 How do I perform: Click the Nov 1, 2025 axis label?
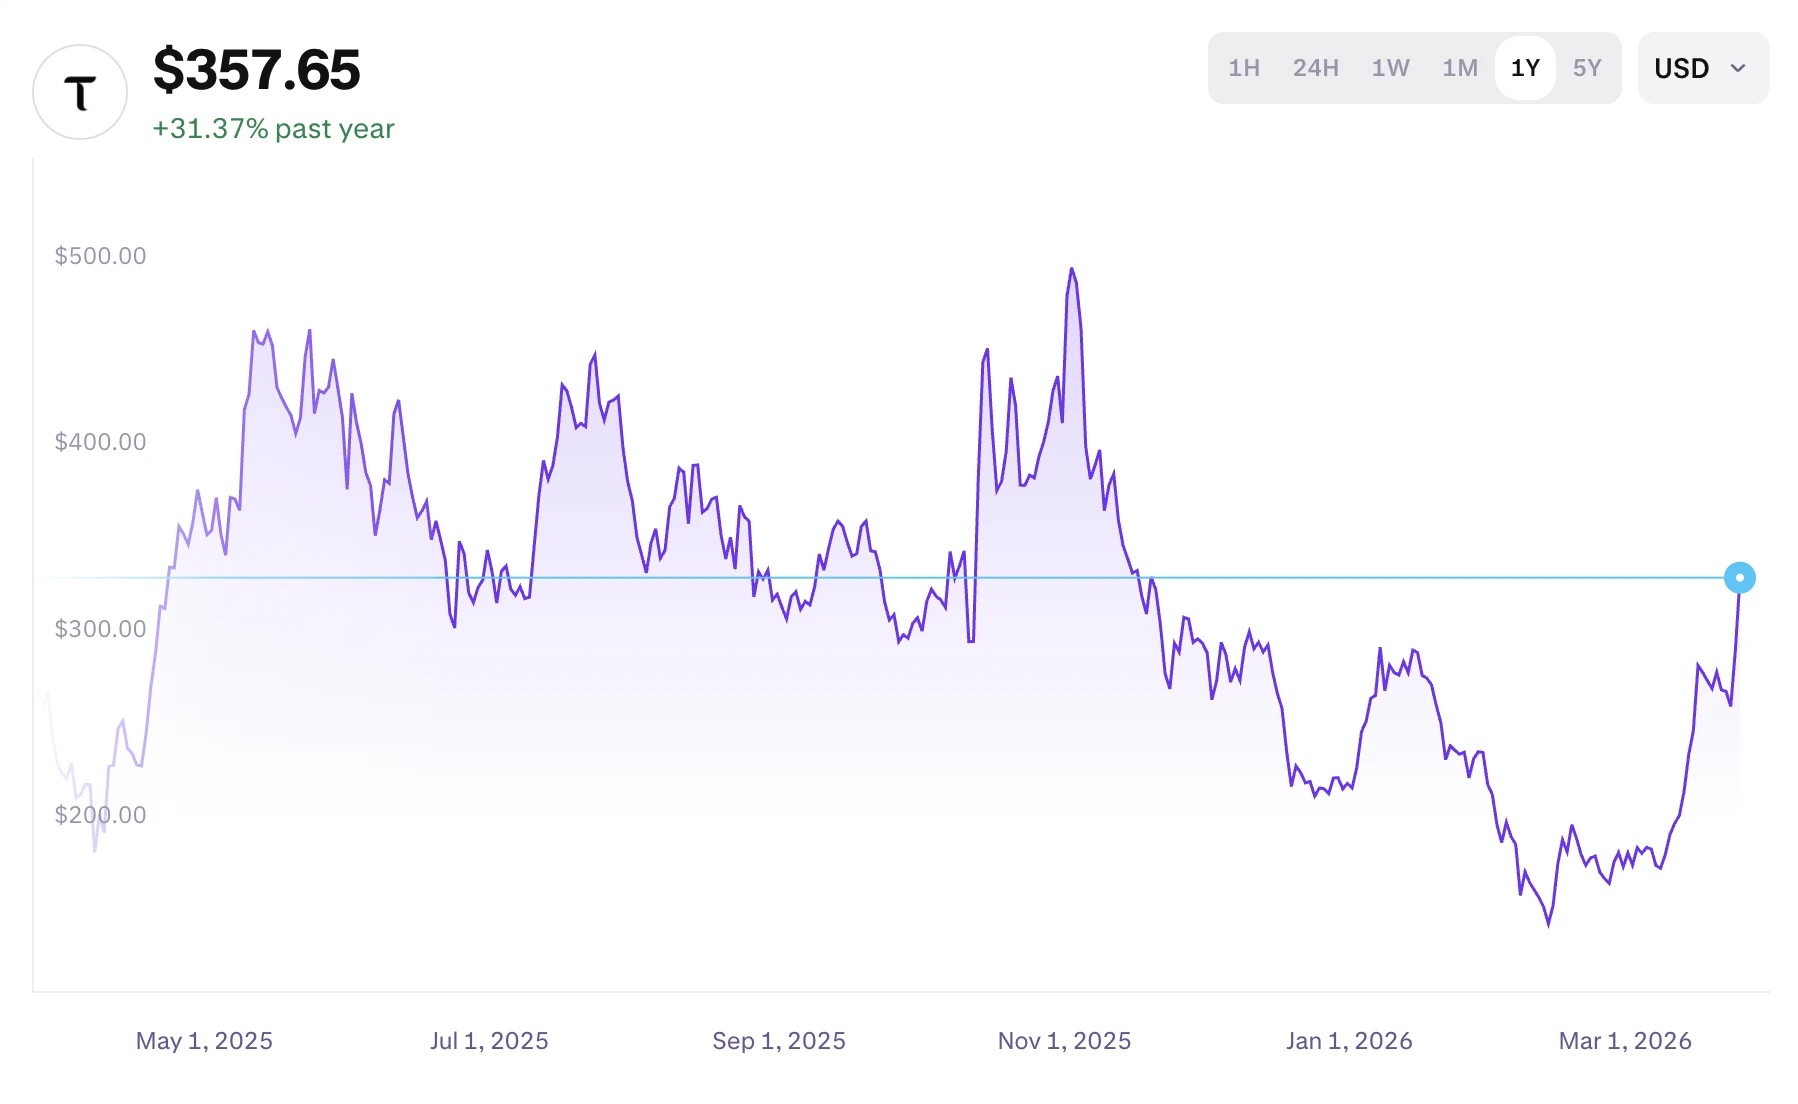1064,1041
